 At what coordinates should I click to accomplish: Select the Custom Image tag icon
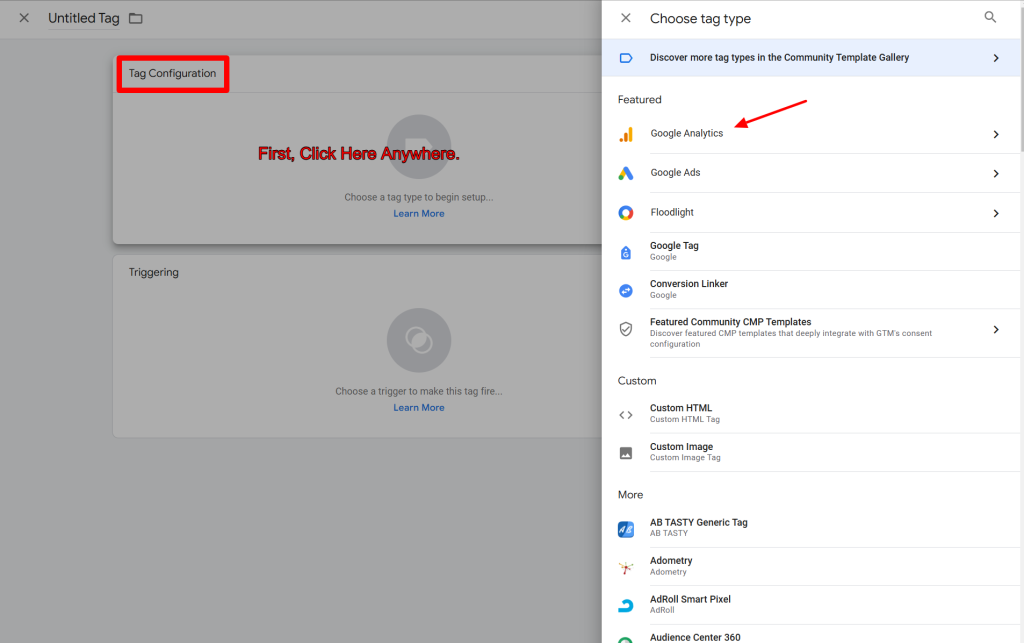[627, 451]
